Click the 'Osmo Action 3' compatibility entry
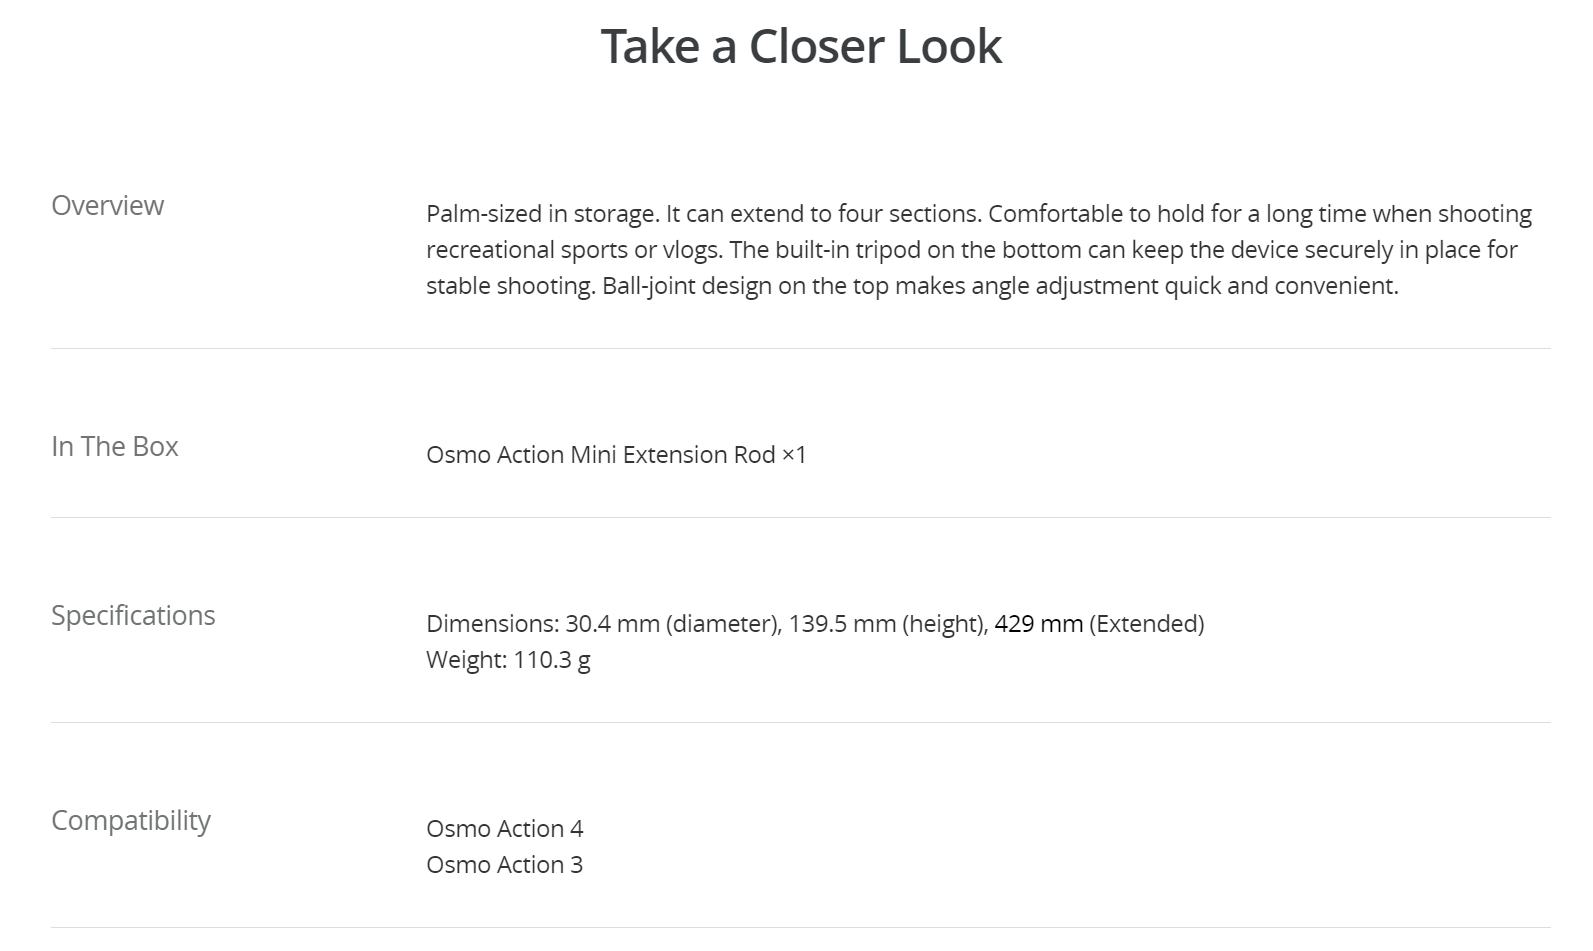Image resolution: width=1593 pixels, height=951 pixels. click(x=505, y=865)
